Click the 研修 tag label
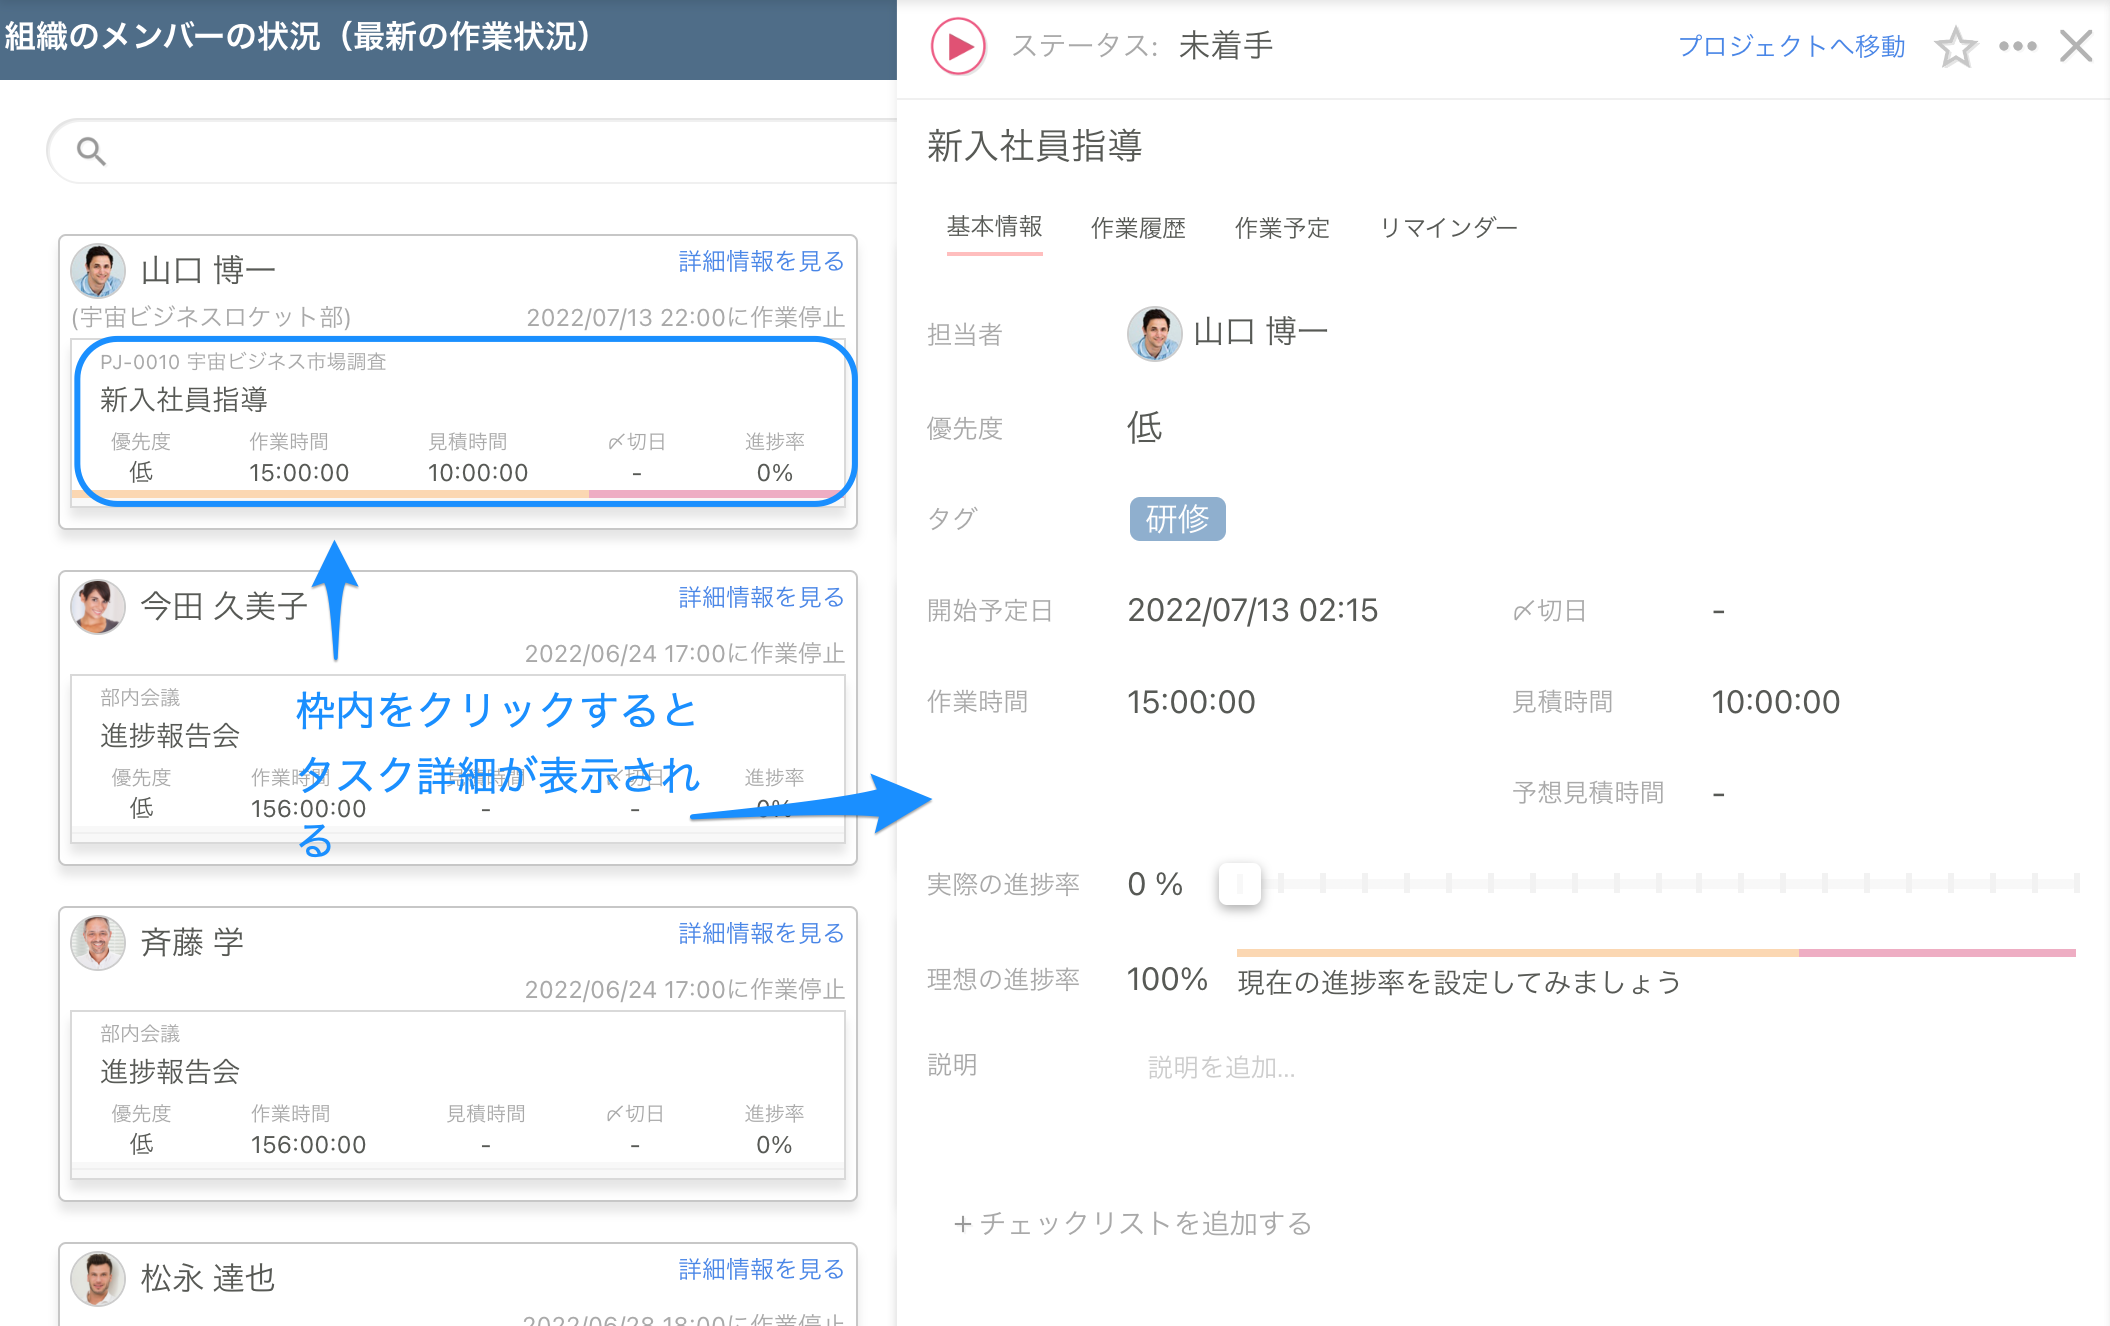 pos(1177,519)
